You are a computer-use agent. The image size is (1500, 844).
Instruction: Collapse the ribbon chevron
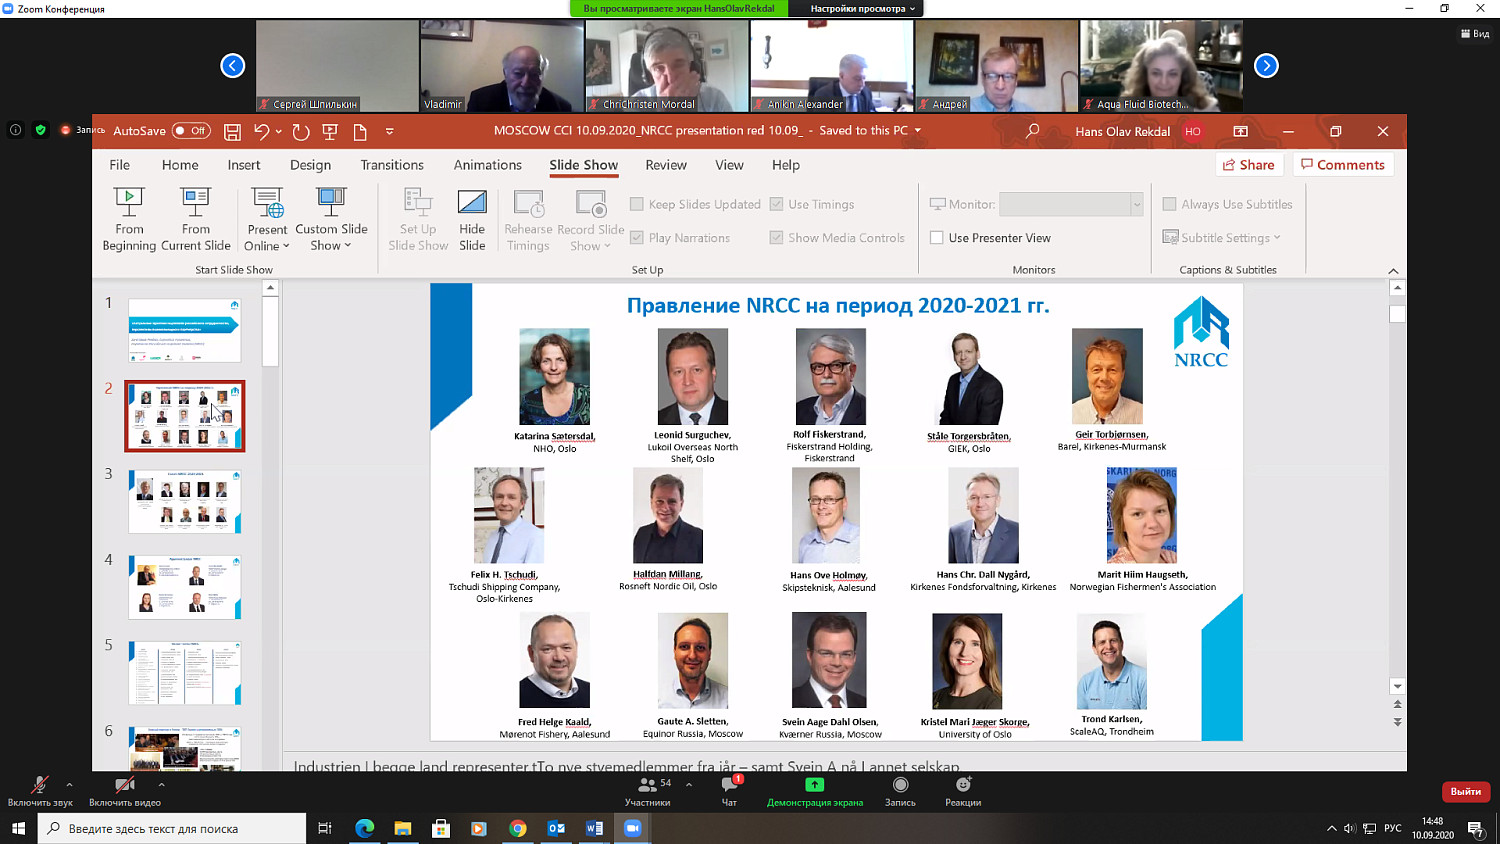[1393, 271]
